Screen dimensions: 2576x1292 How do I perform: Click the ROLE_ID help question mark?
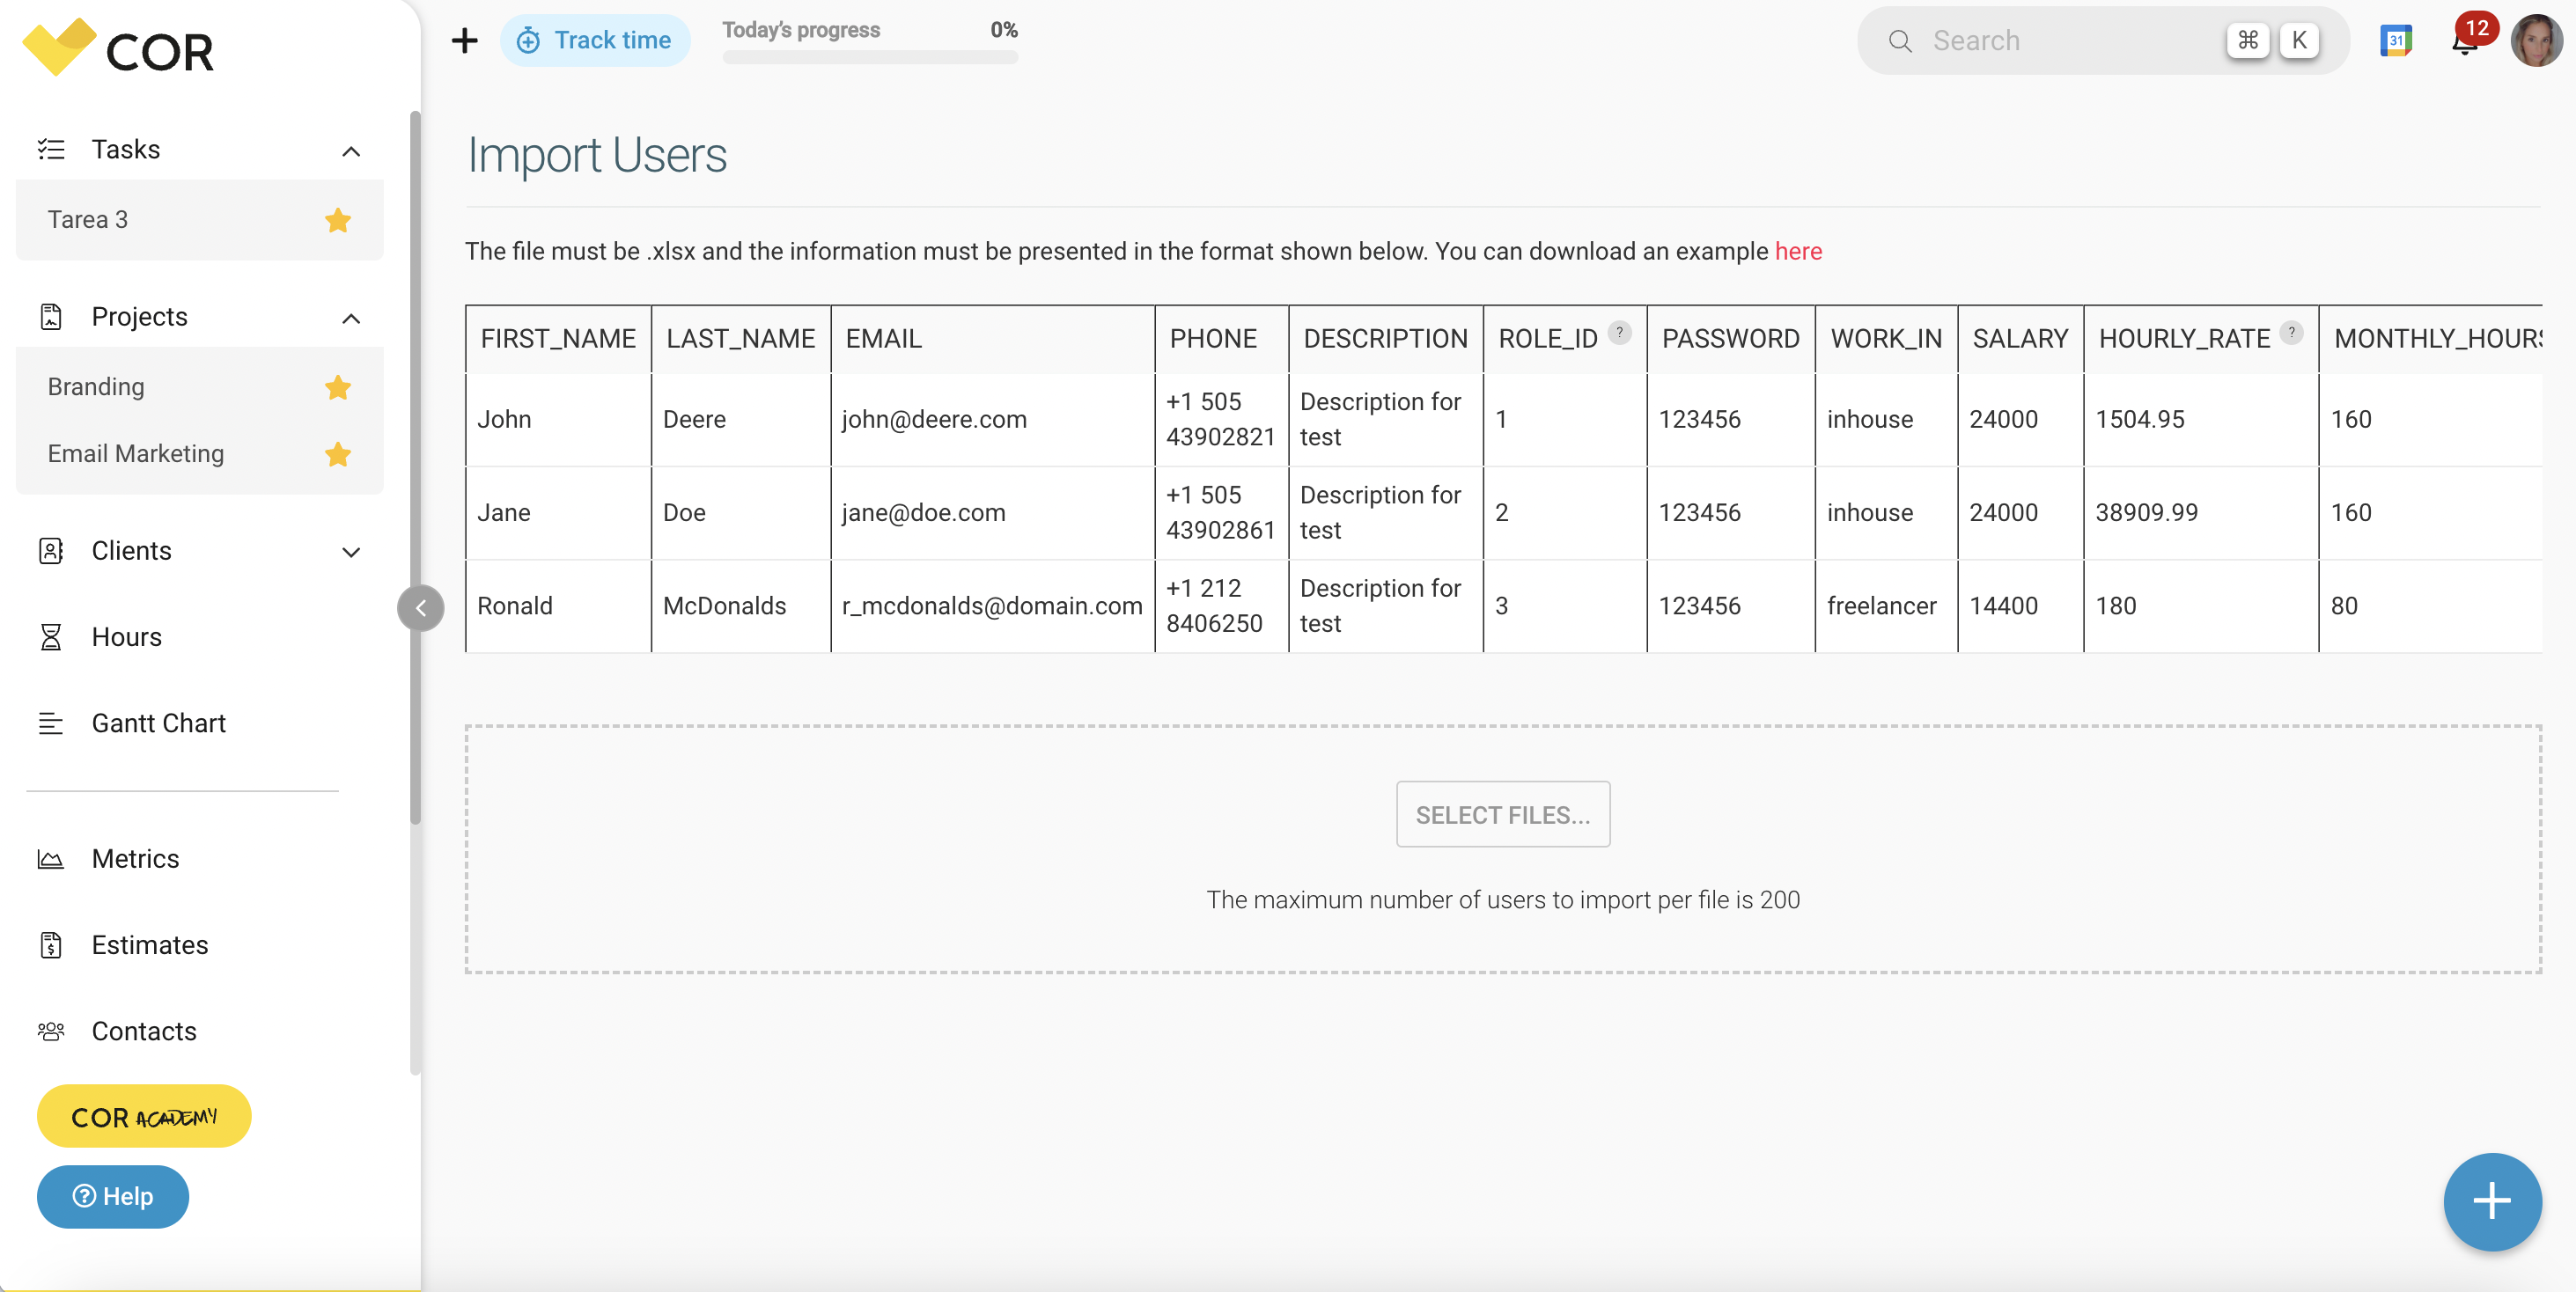coord(1619,333)
